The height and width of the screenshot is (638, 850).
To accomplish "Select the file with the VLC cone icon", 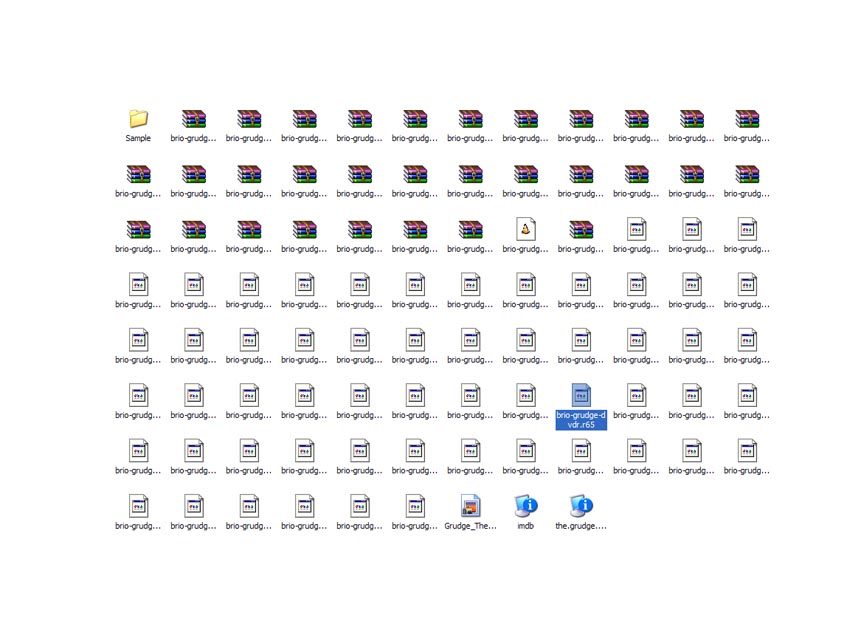I will point(525,229).
